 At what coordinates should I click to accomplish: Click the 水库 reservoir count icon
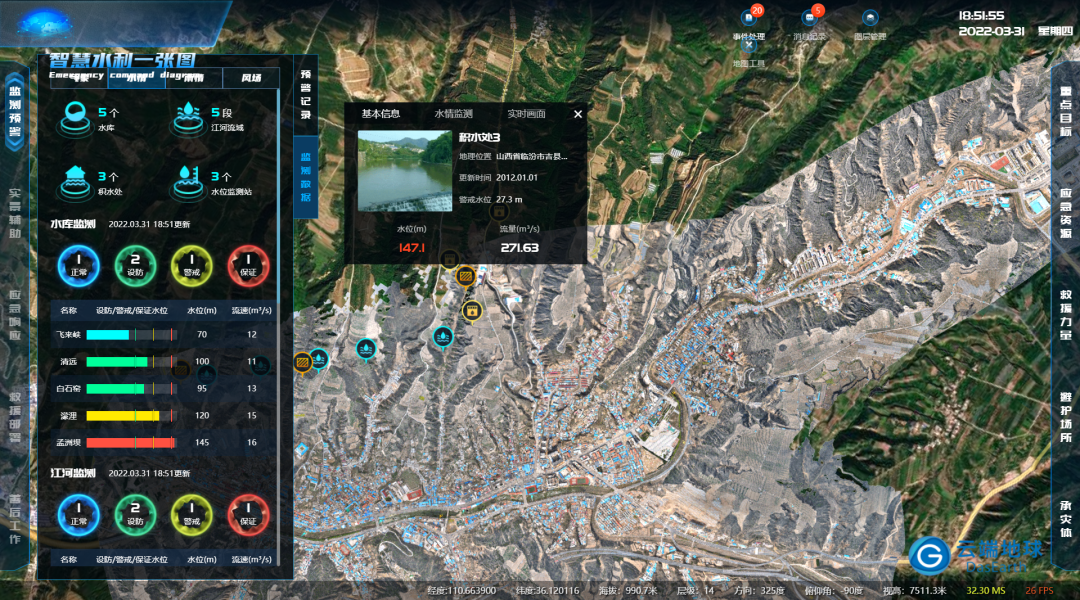74,116
